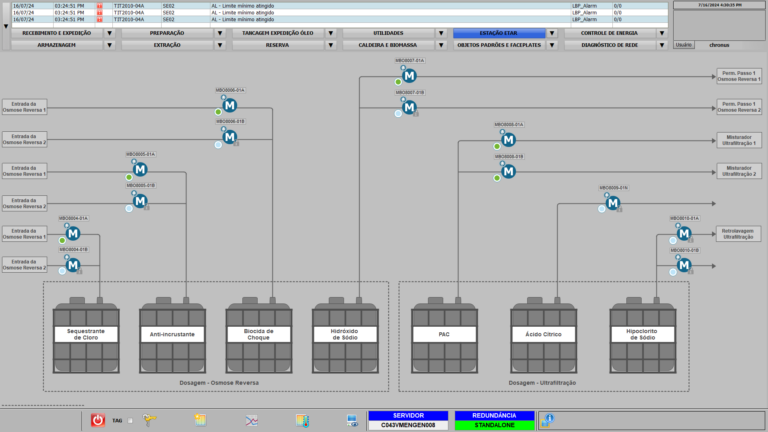Open the Estação ETAR menu
Image resolution: width=768 pixels, height=432 pixels.
point(499,33)
